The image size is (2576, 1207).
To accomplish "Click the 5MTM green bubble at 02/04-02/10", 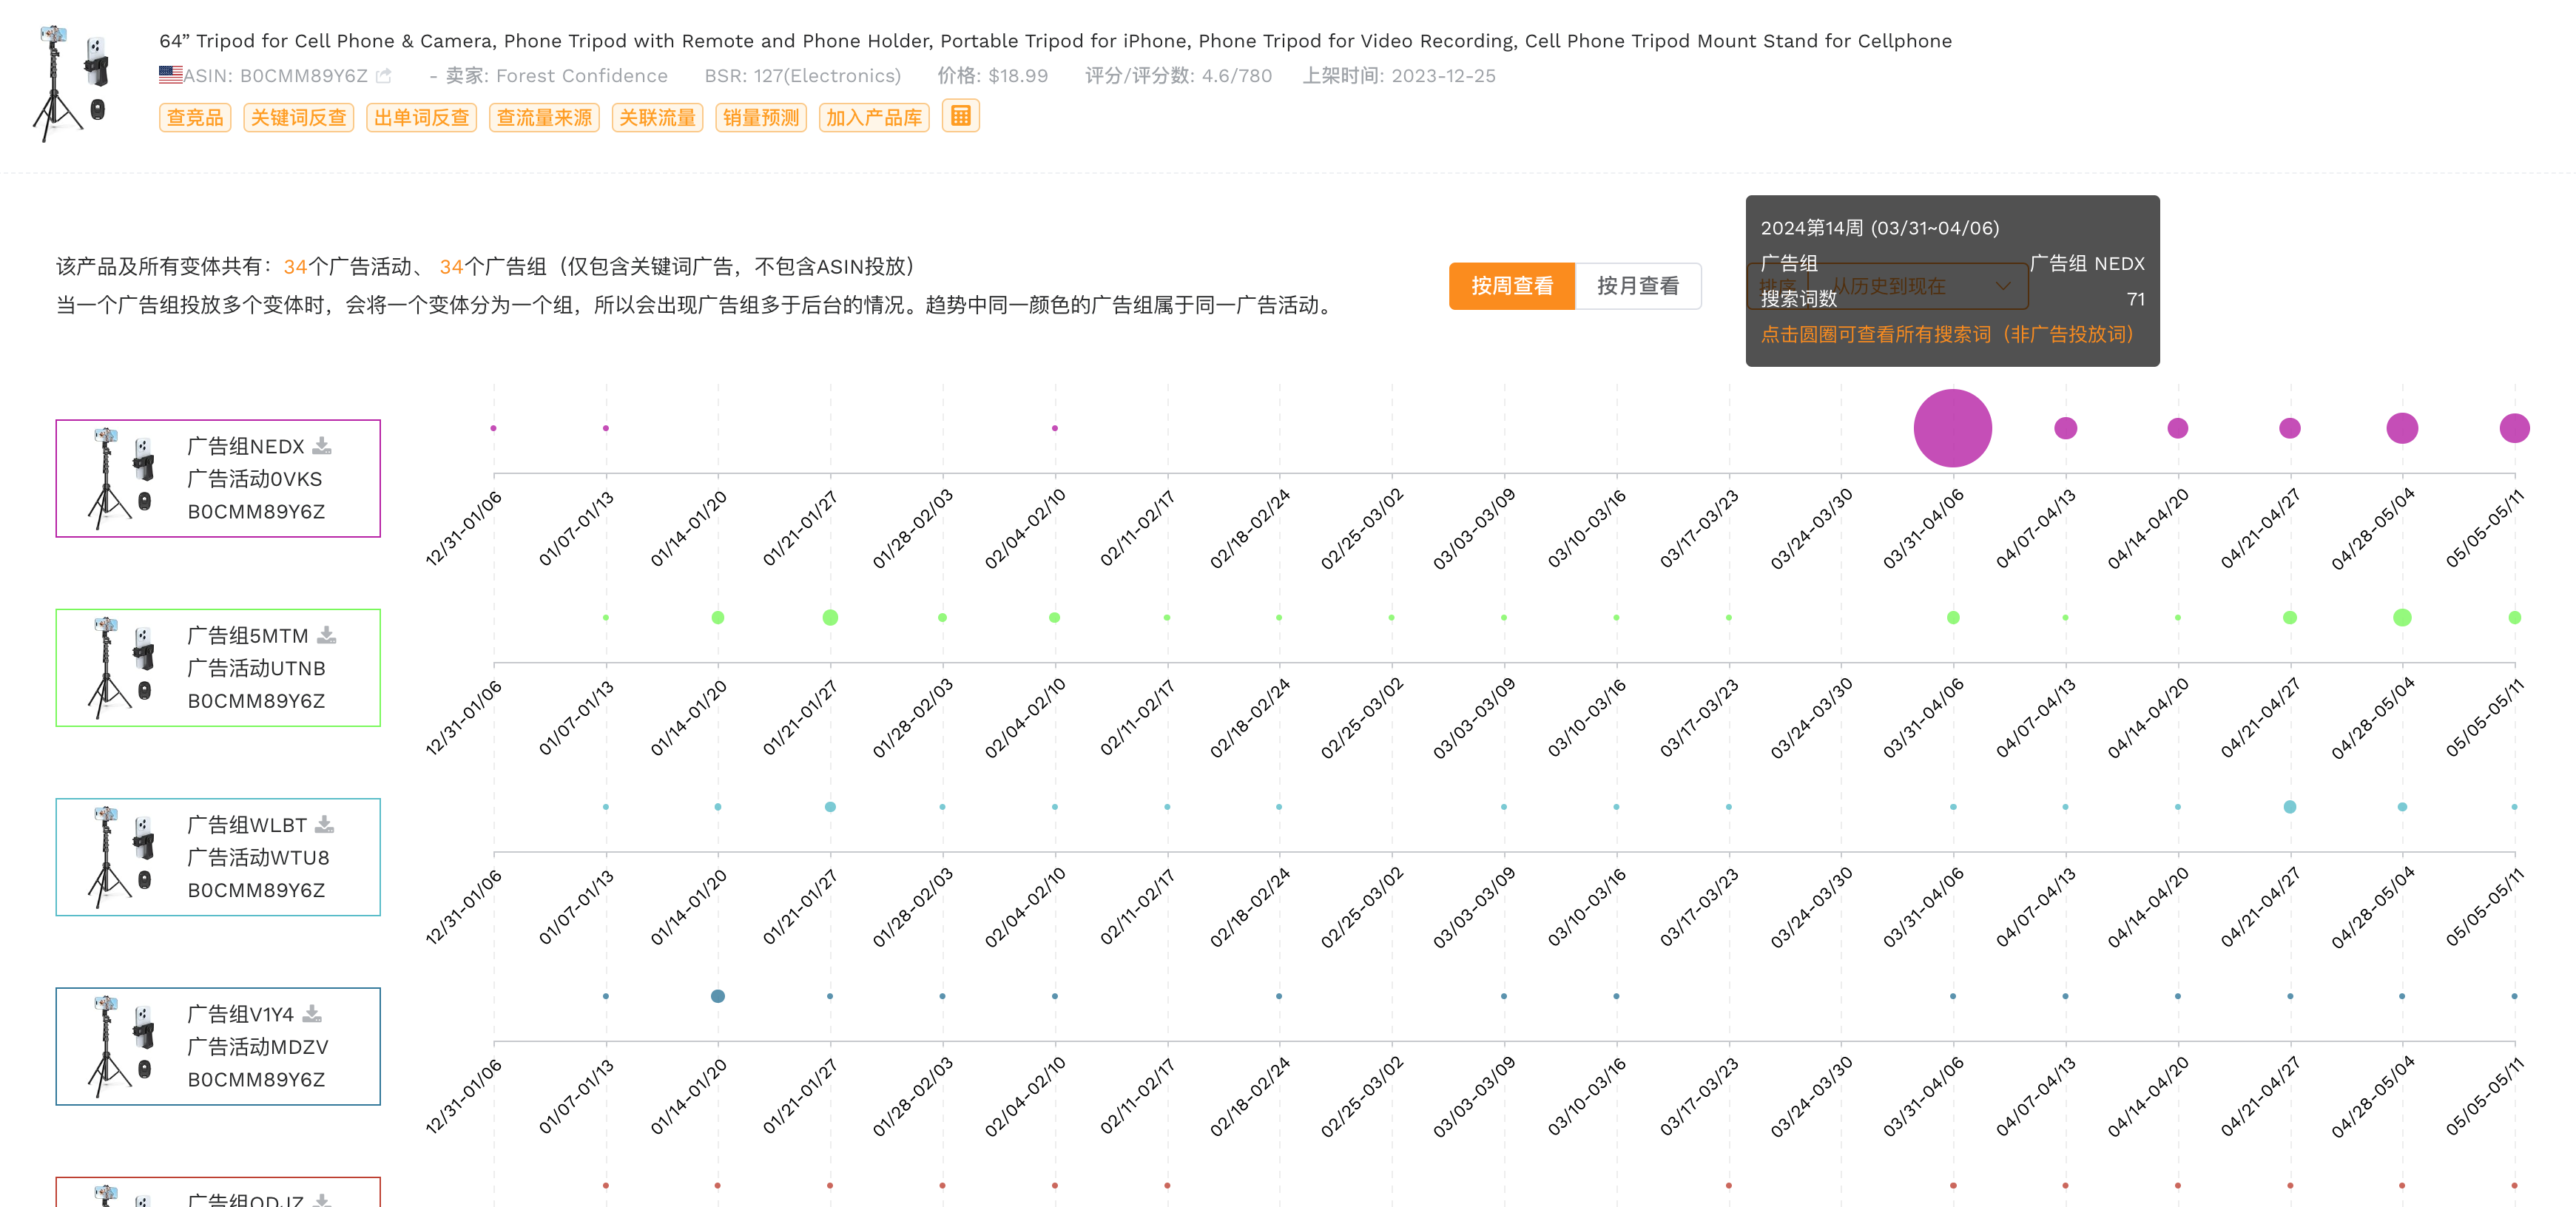I will click(1054, 617).
